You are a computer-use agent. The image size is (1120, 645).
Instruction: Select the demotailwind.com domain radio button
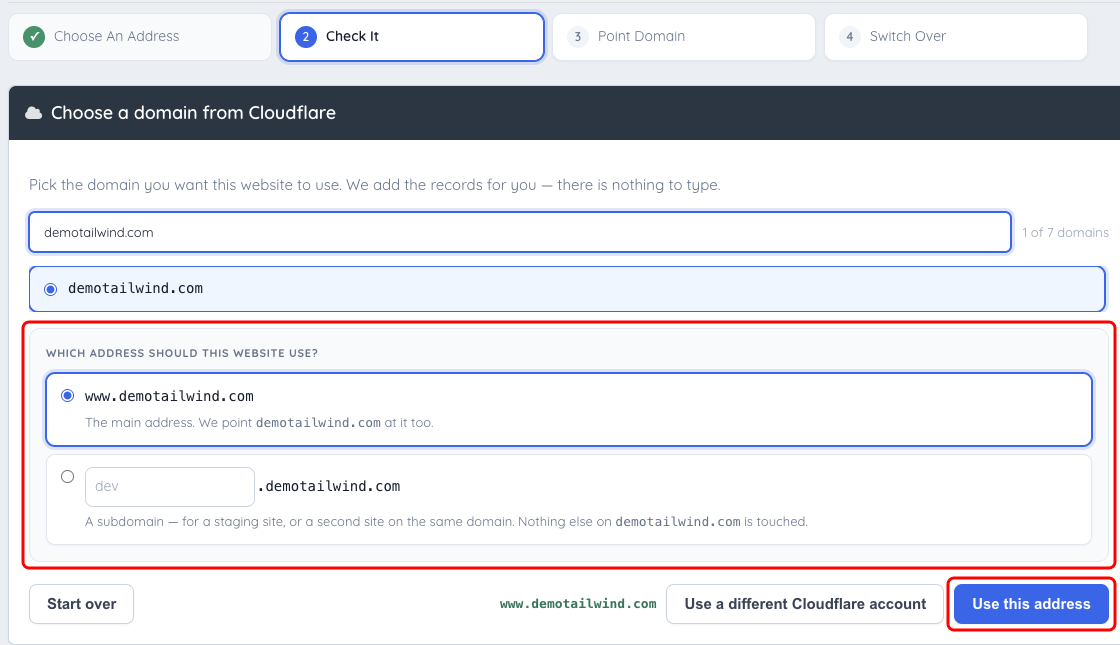pyautogui.click(x=51, y=289)
